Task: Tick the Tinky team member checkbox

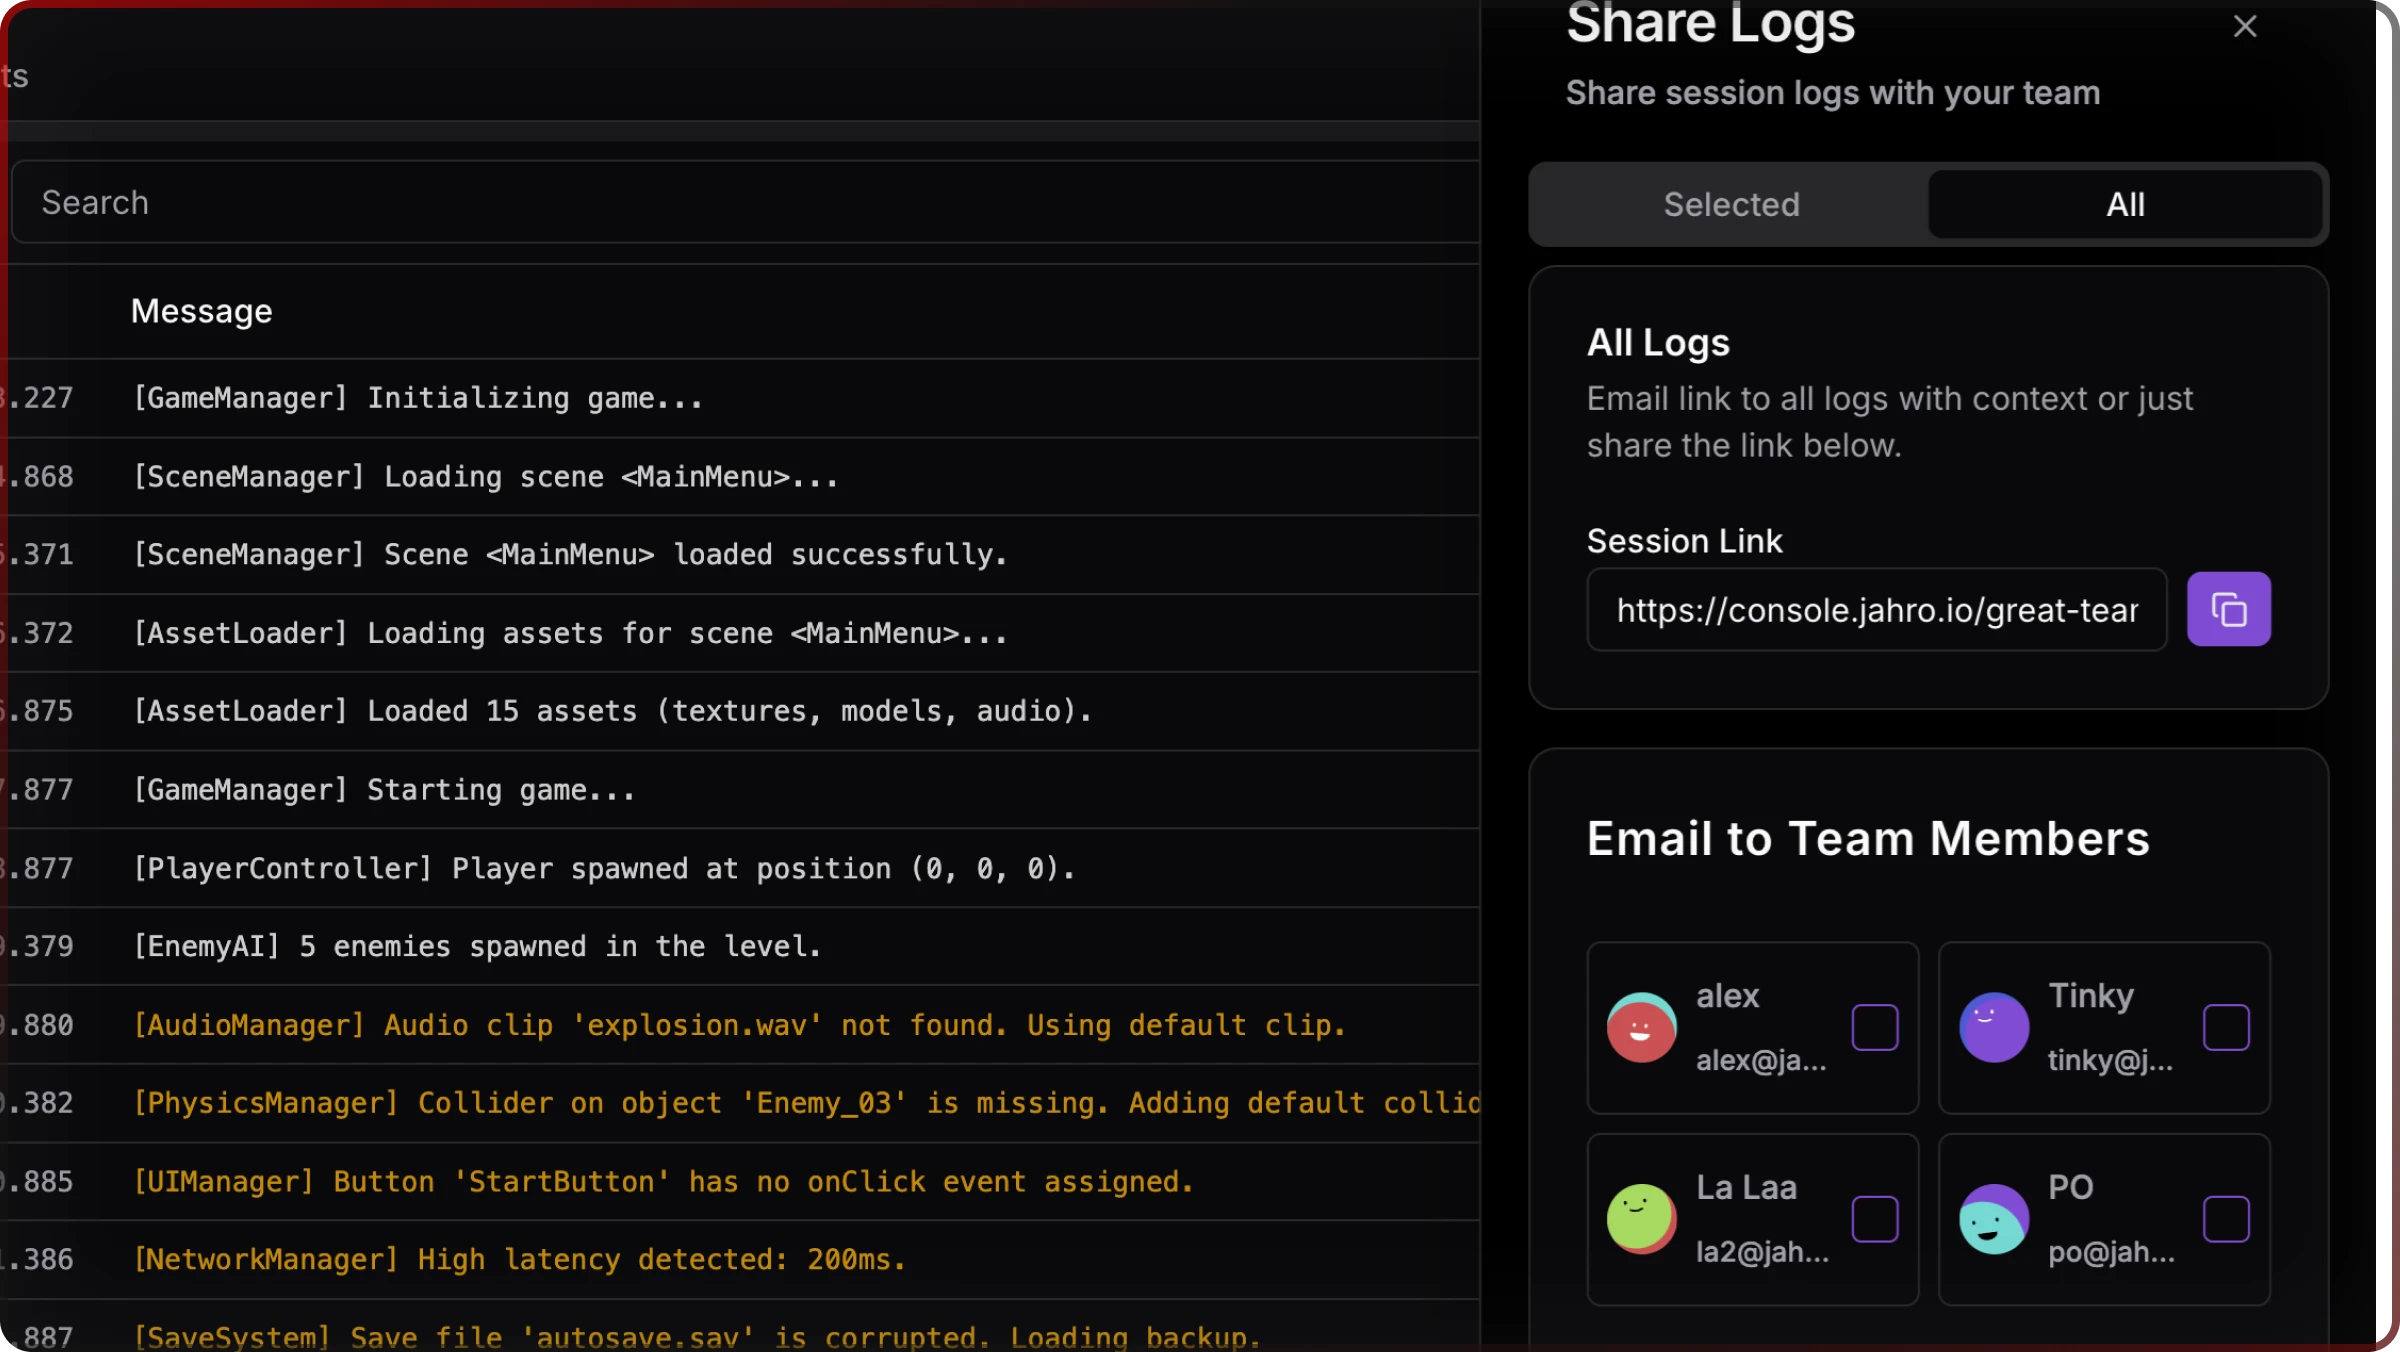Action: (2226, 1027)
